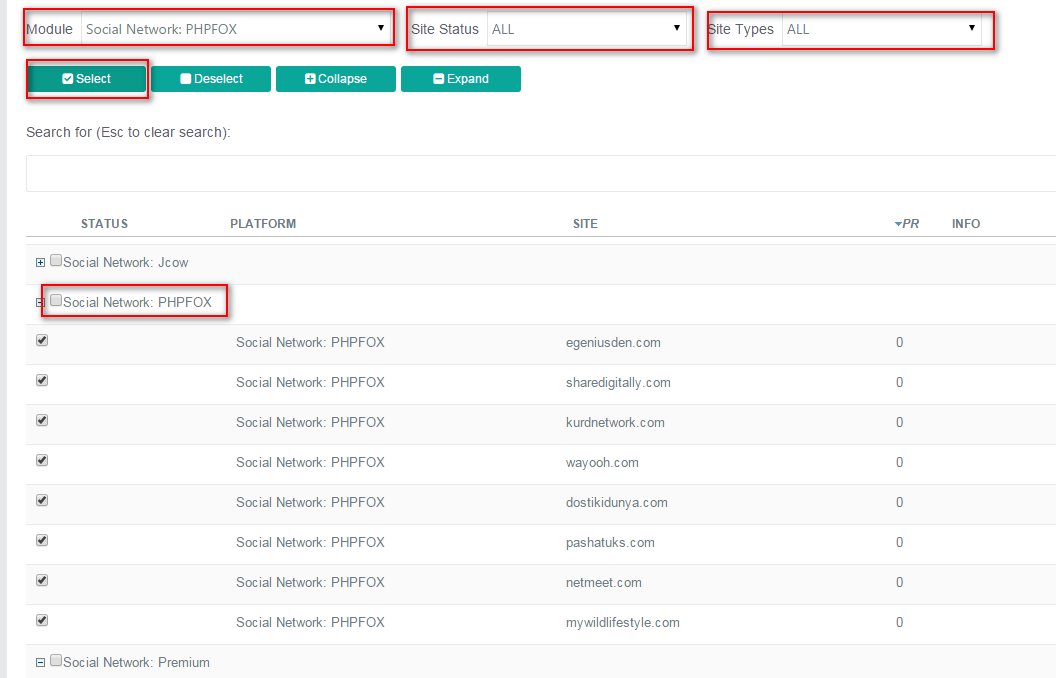Screen dimensions: 1056x678
Task: Collapse the Social Network: Premium group
Action: [40, 663]
